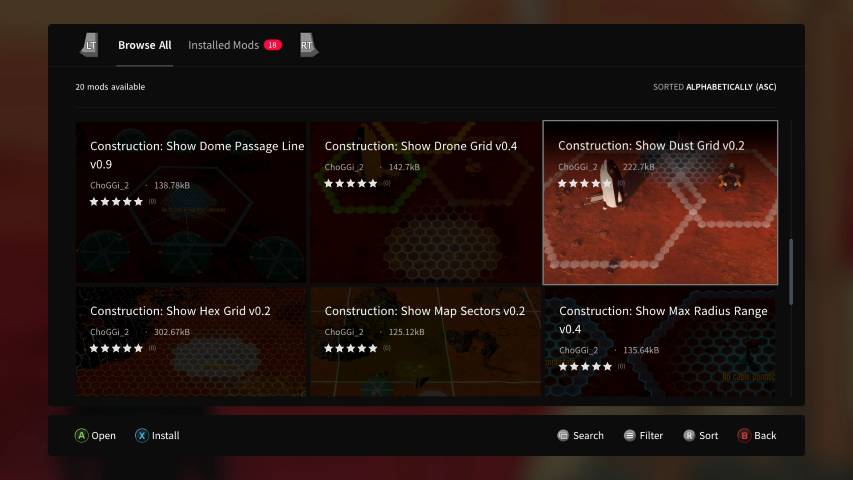853x480 pixels.
Task: Open the Show Dust Grid v0.2 mod
Action: coord(659,202)
